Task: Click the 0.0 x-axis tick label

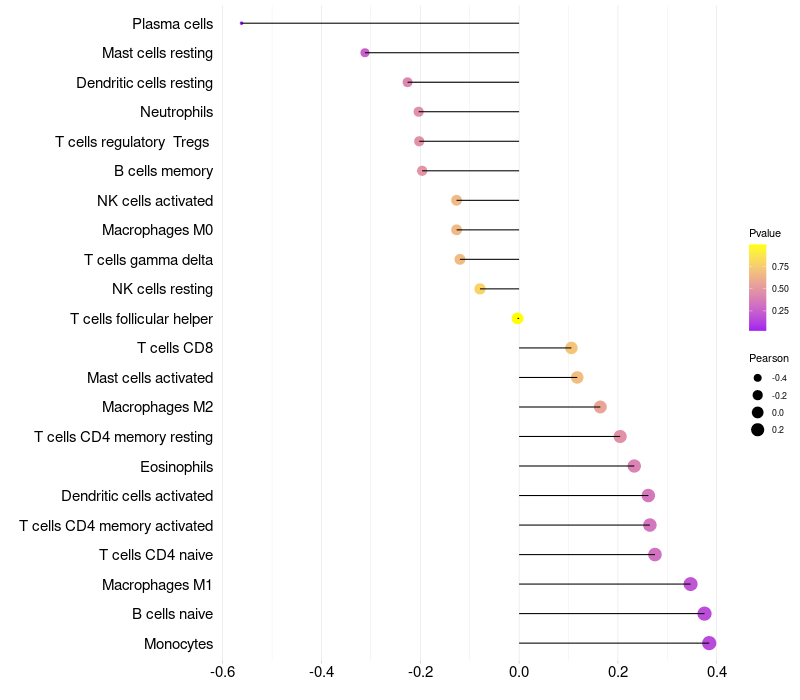Action: click(x=519, y=671)
